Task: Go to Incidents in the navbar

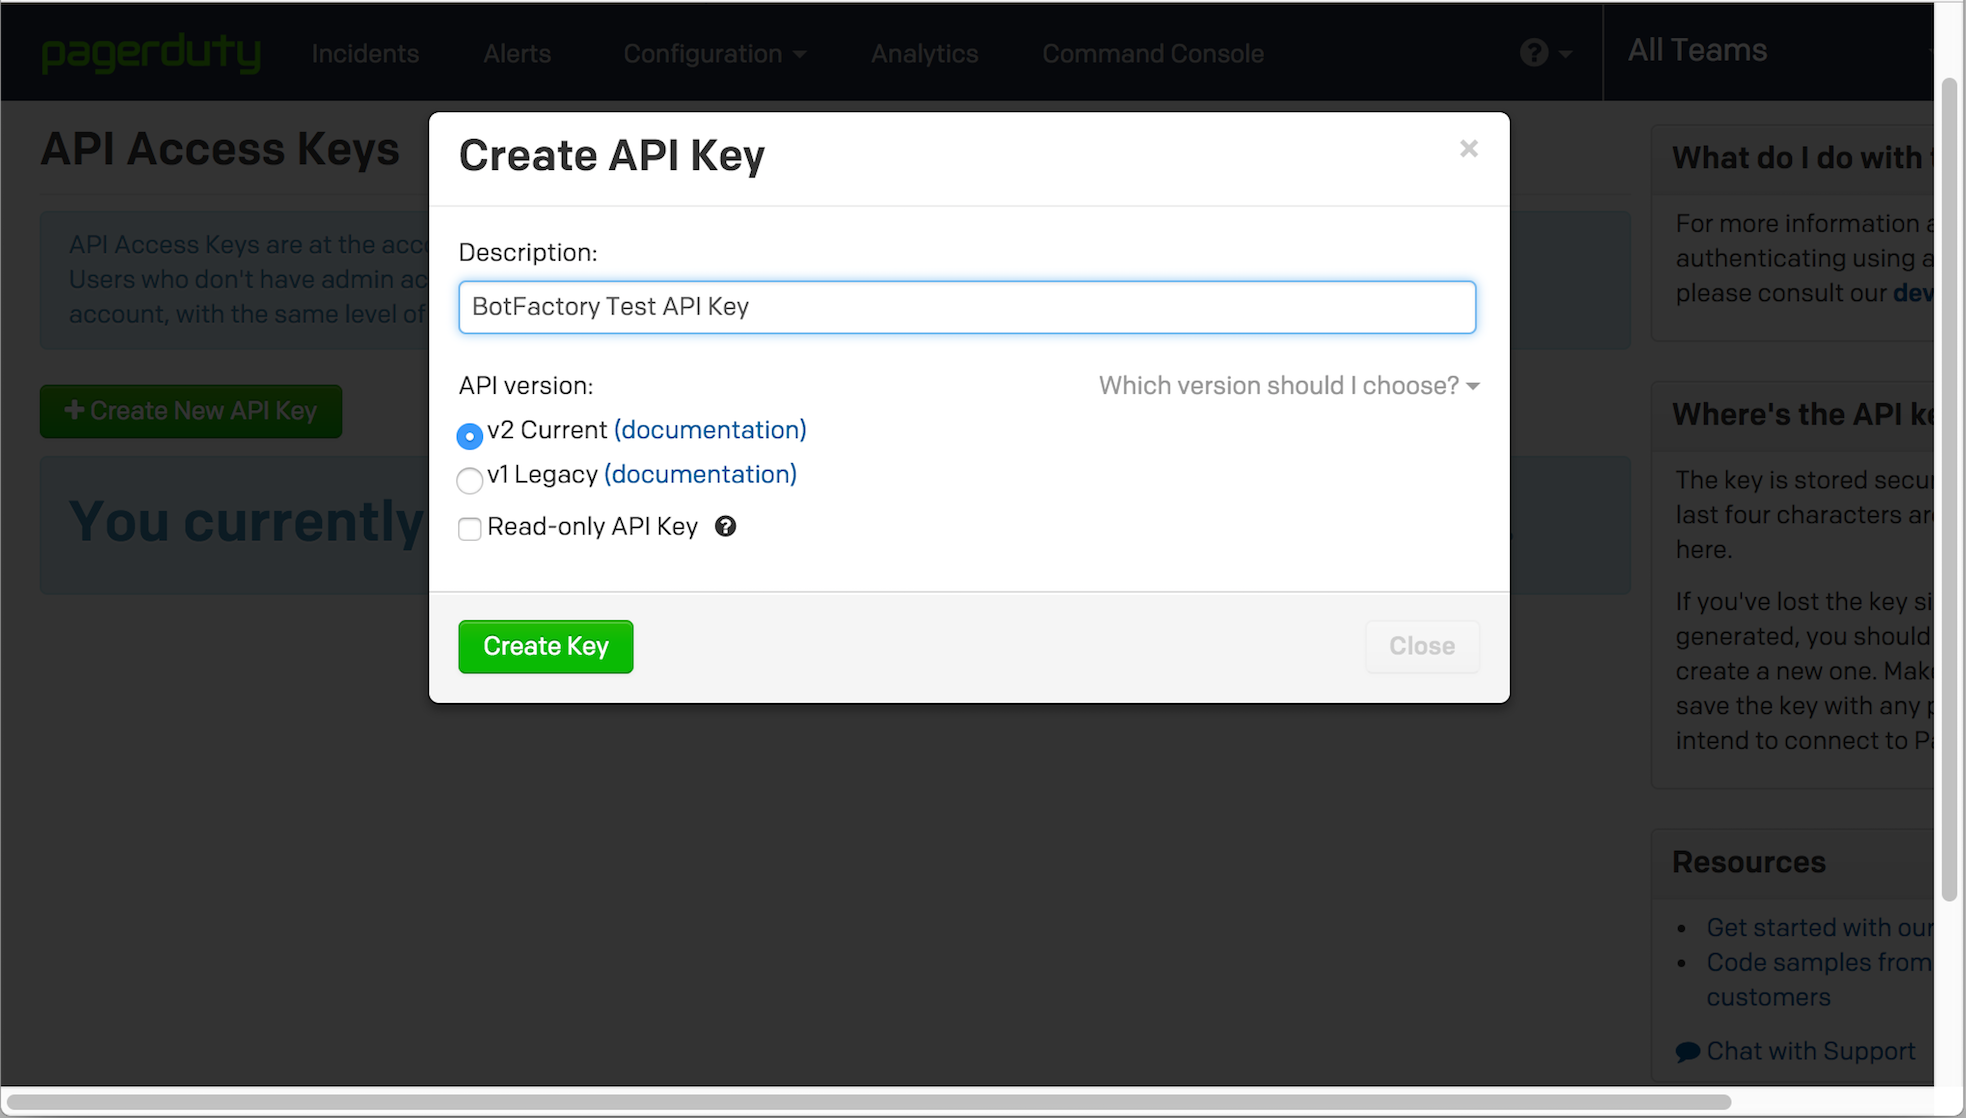Action: [365, 53]
